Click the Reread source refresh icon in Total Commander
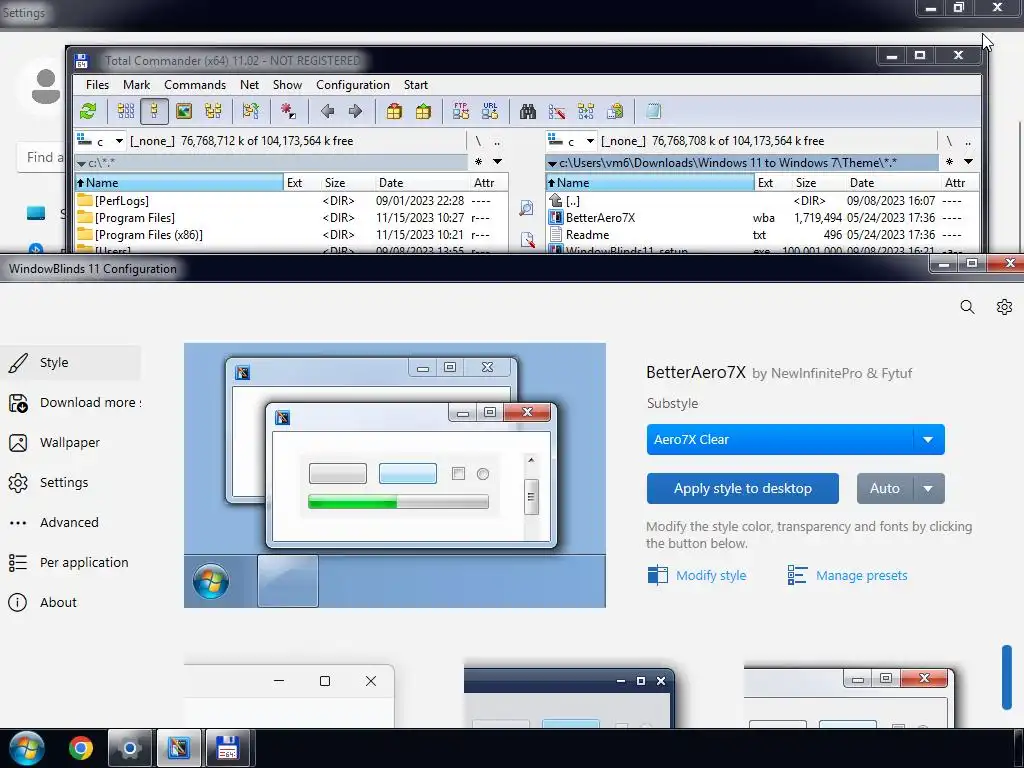 tap(88, 111)
